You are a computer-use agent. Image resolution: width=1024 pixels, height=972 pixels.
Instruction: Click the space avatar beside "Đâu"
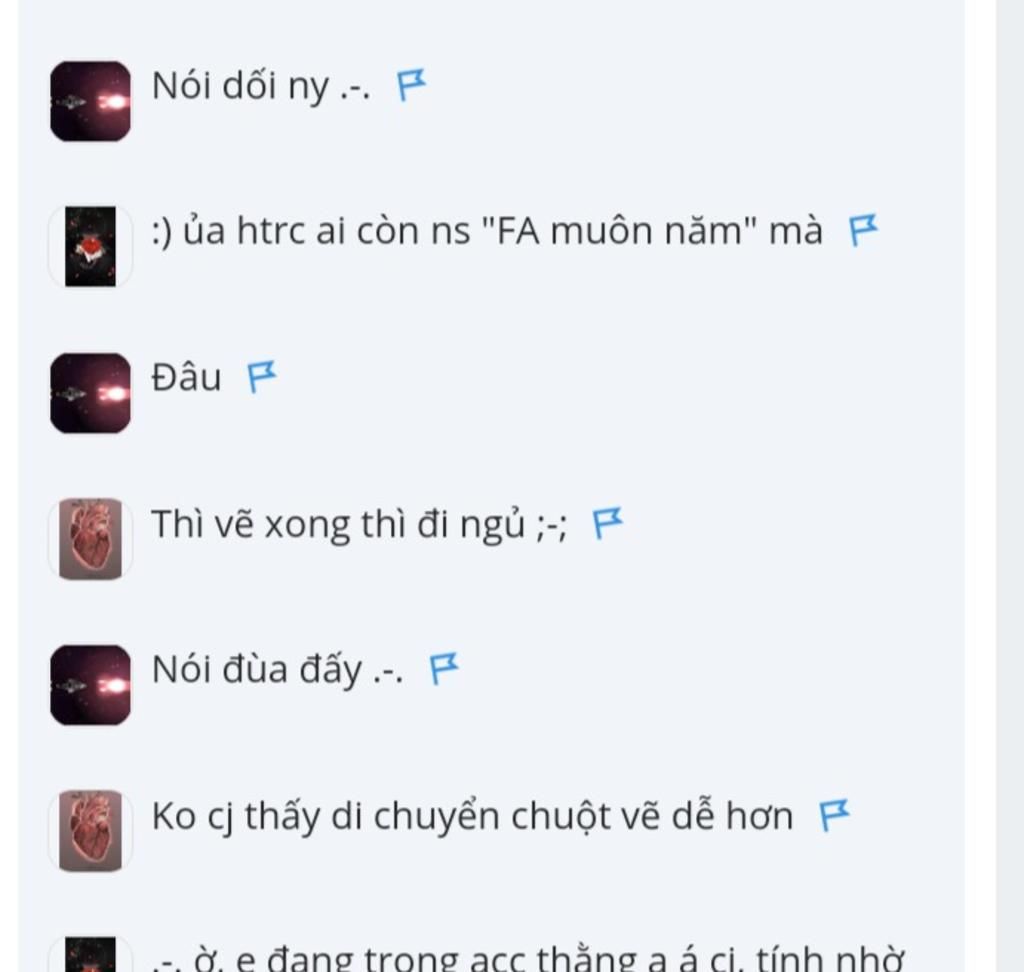point(90,393)
